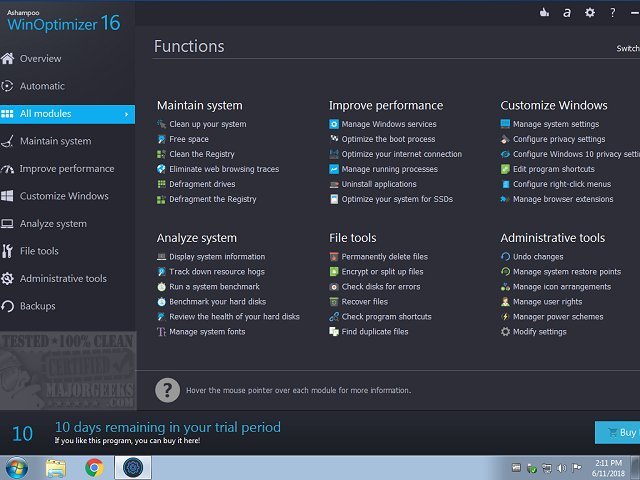
Task: Click the Overview home icon
Action: (7, 58)
